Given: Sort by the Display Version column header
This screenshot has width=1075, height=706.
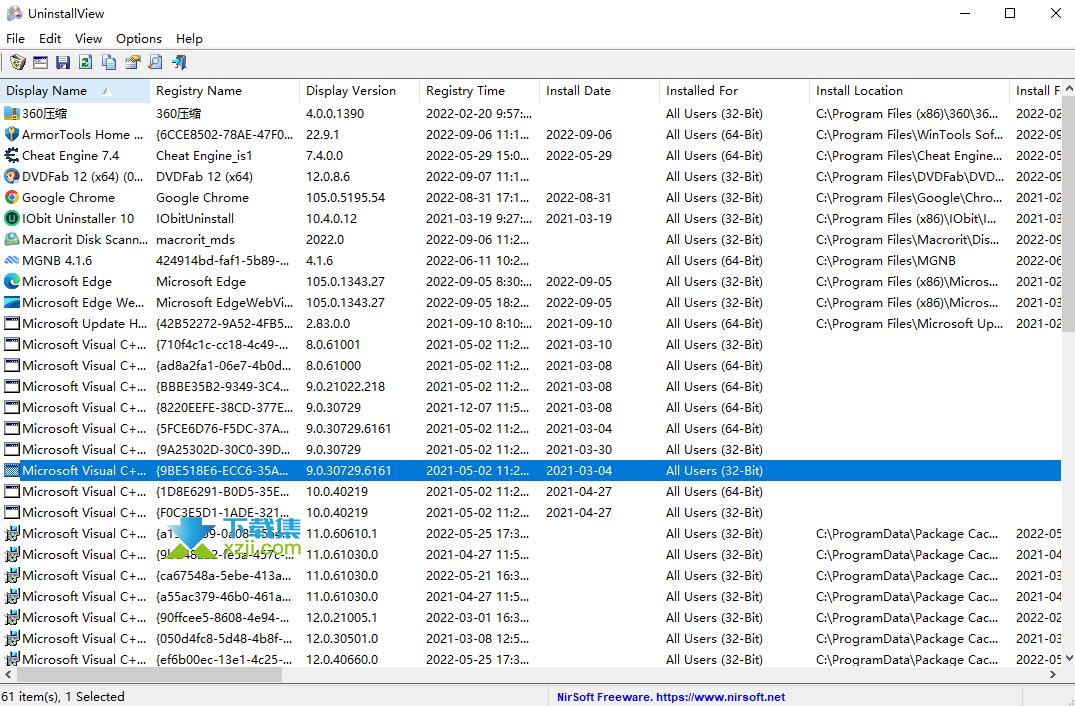Looking at the screenshot, I should point(359,90).
